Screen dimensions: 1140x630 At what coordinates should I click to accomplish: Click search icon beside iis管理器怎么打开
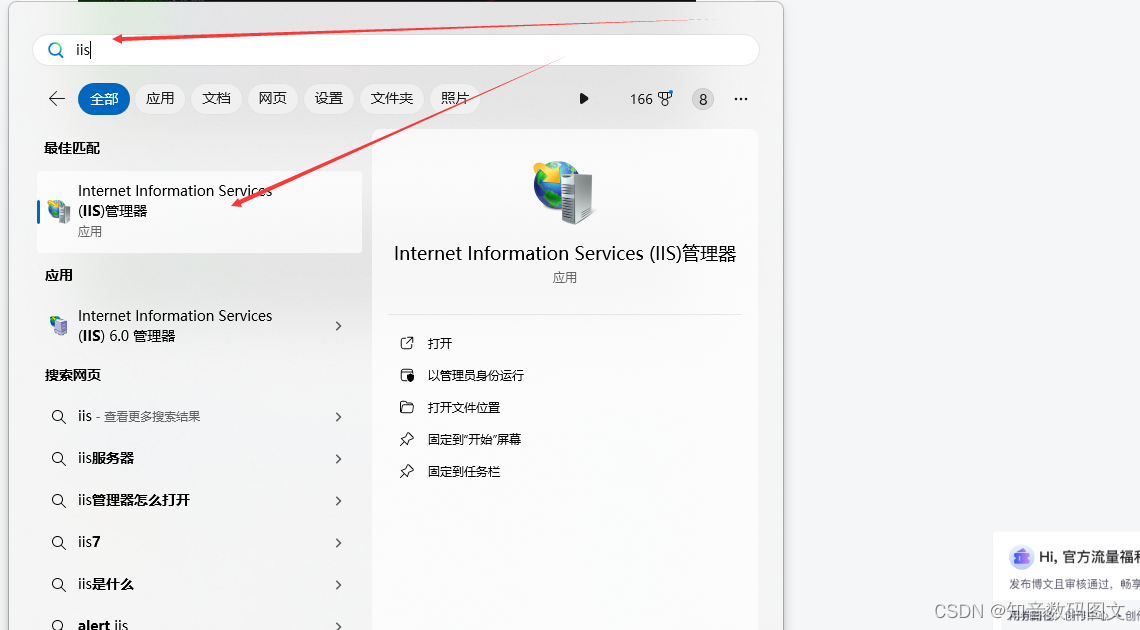coord(59,501)
